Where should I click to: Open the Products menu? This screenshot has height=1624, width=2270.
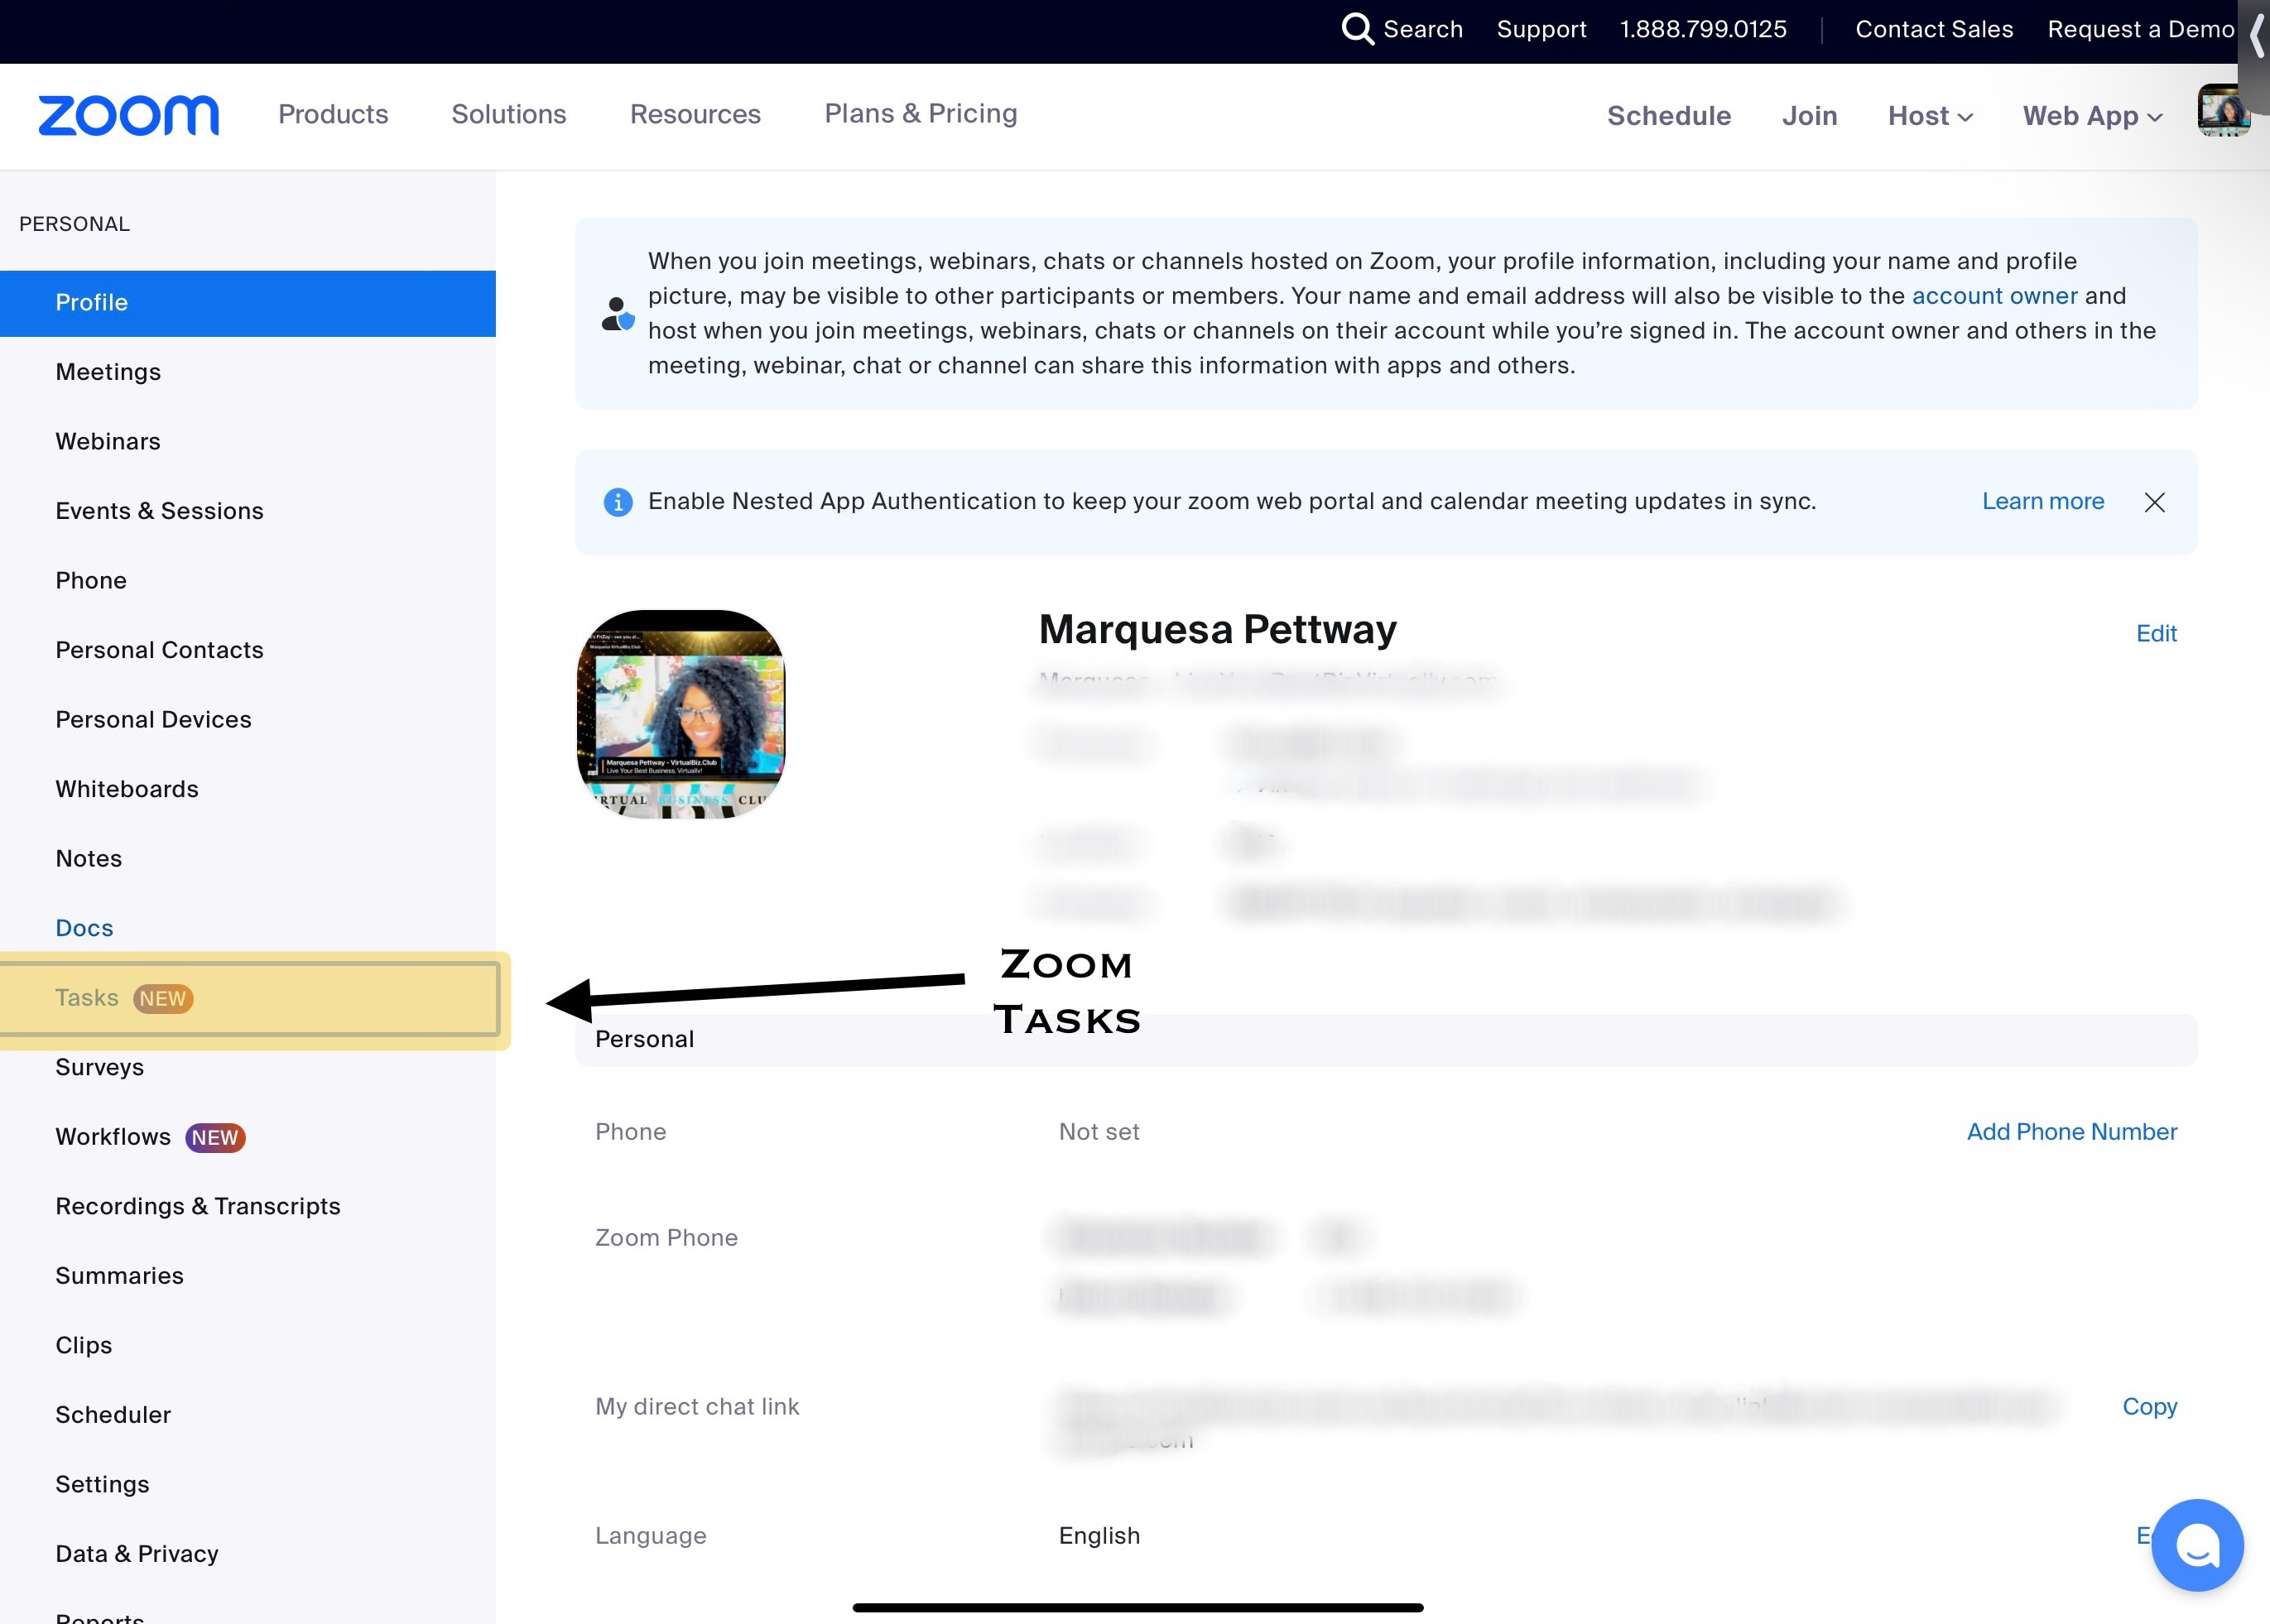click(x=333, y=114)
